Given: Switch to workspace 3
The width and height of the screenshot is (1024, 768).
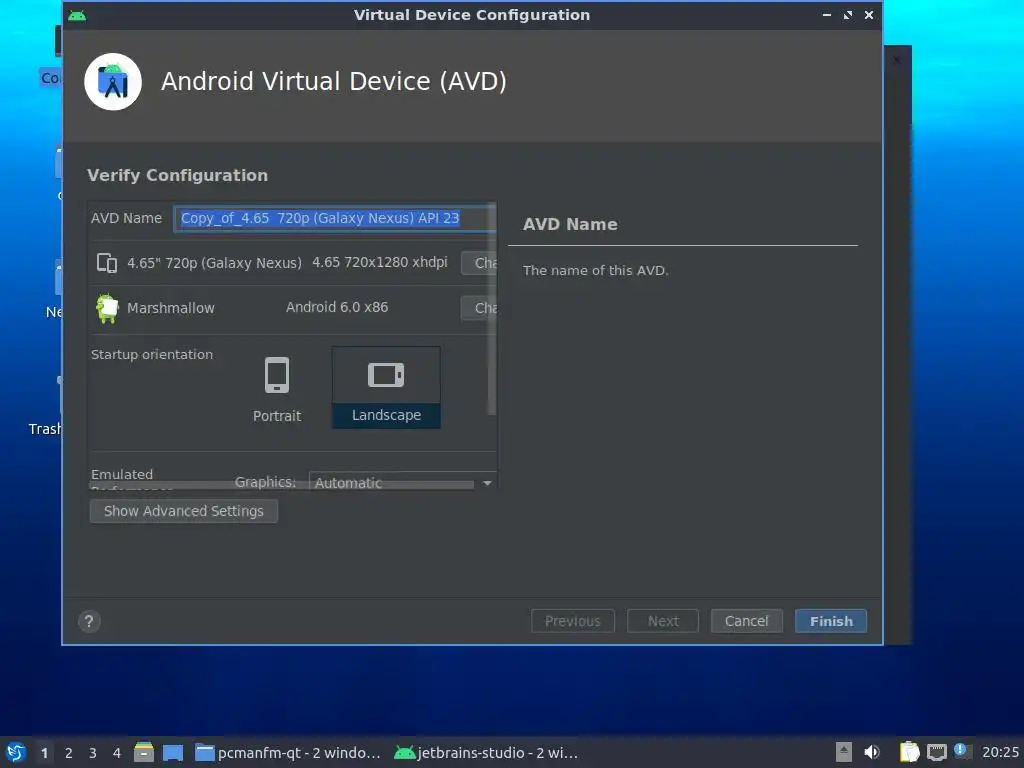Looking at the screenshot, I should coord(93,753).
